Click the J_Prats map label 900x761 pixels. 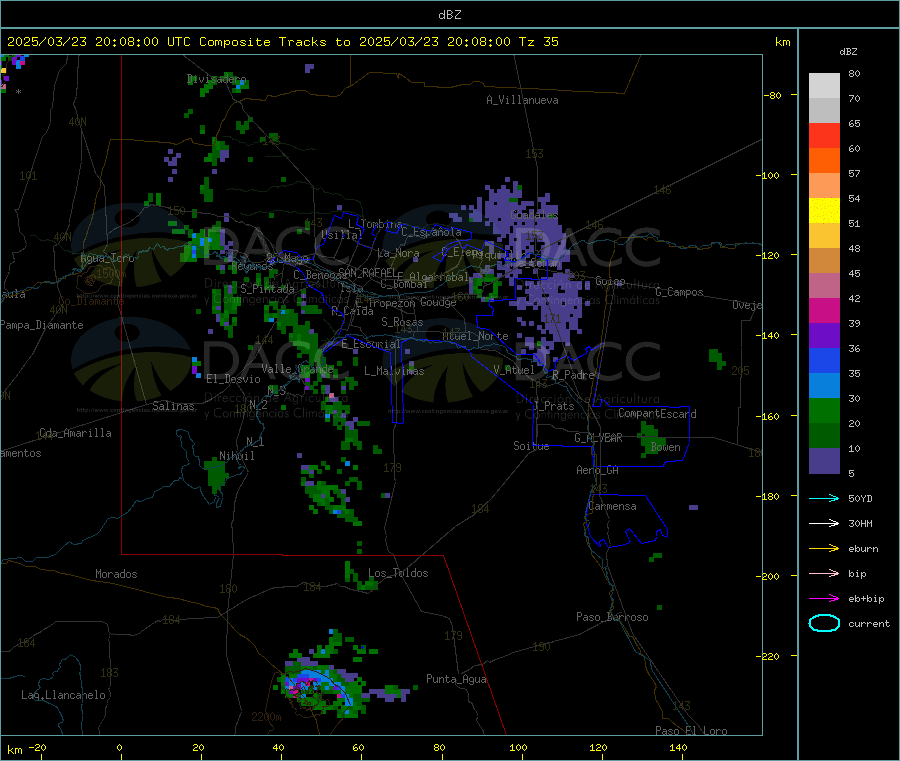[x=553, y=406]
